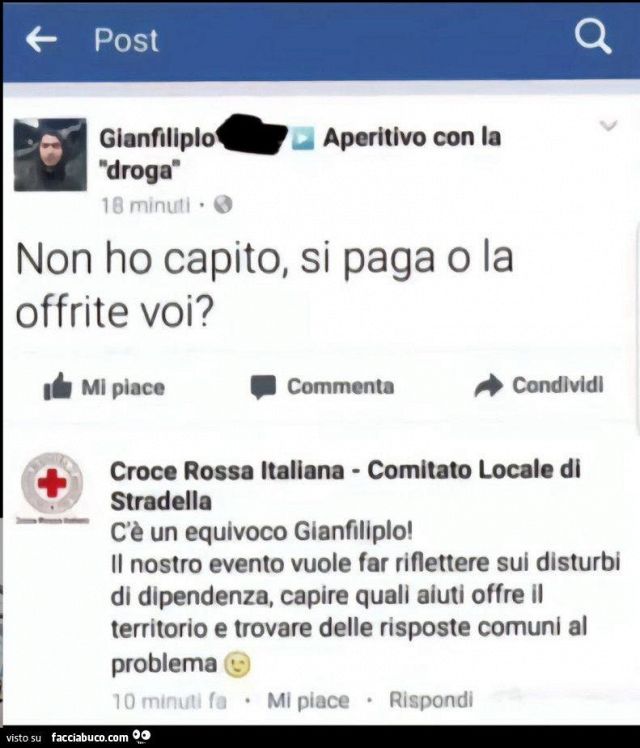Image resolution: width=640 pixels, height=748 pixels.
Task: Click the 10 minuti fa comment timestamp
Action: (x=169, y=701)
